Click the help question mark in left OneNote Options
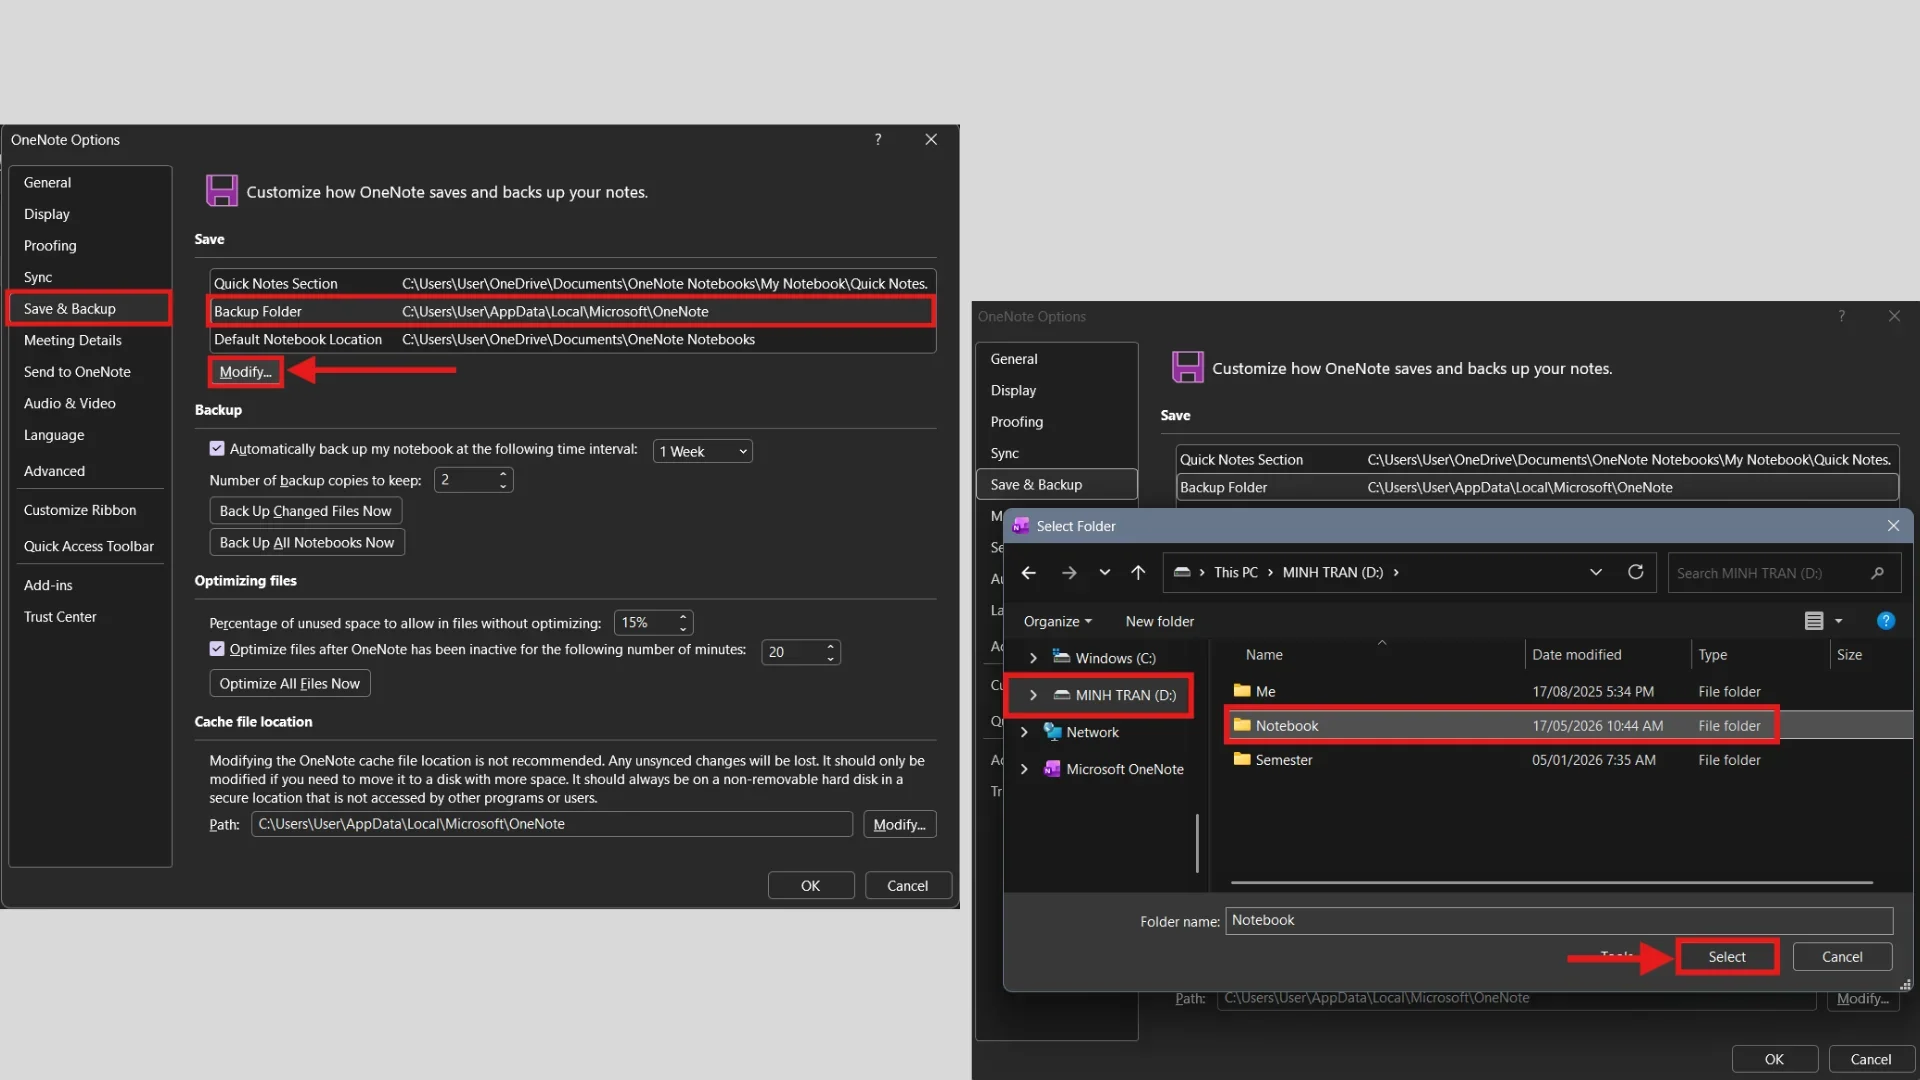1920x1080 pixels. click(x=878, y=140)
